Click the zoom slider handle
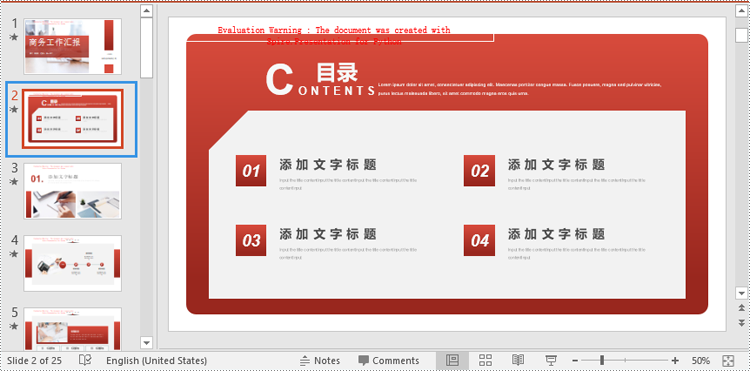The height and width of the screenshot is (371, 750). 602,360
